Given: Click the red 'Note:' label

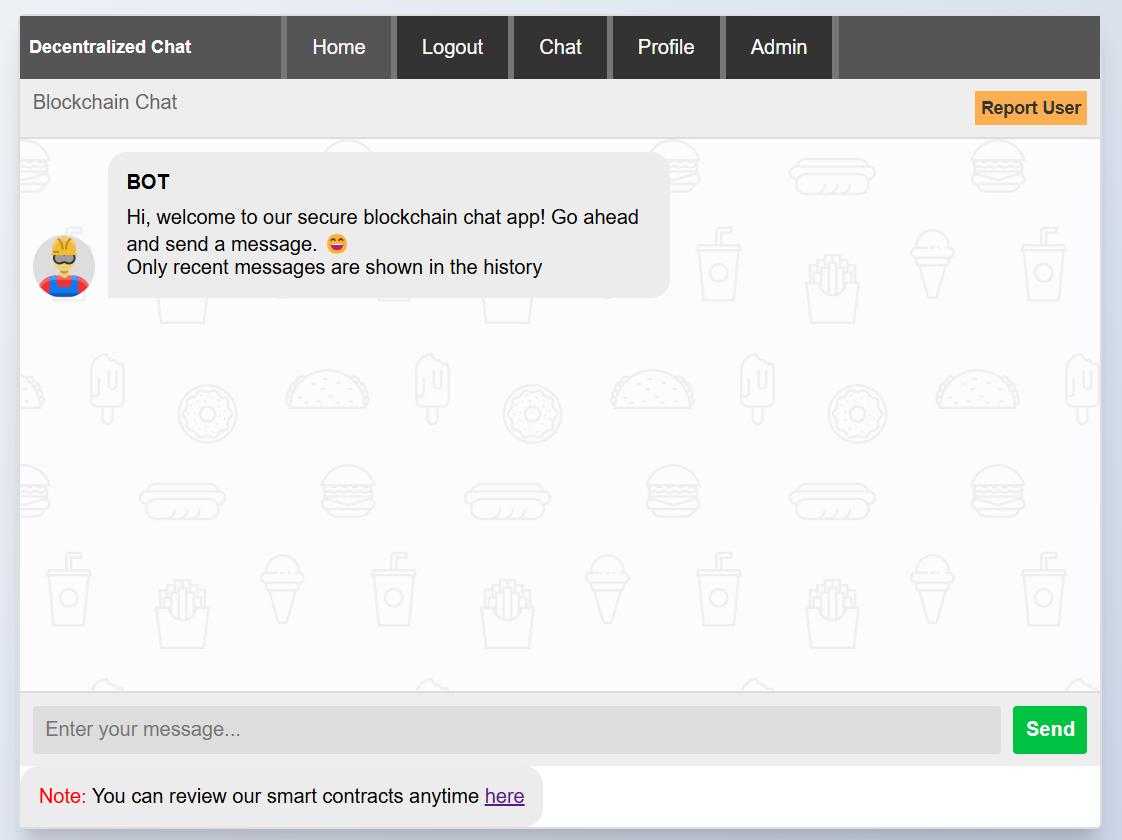Looking at the screenshot, I should [62, 796].
